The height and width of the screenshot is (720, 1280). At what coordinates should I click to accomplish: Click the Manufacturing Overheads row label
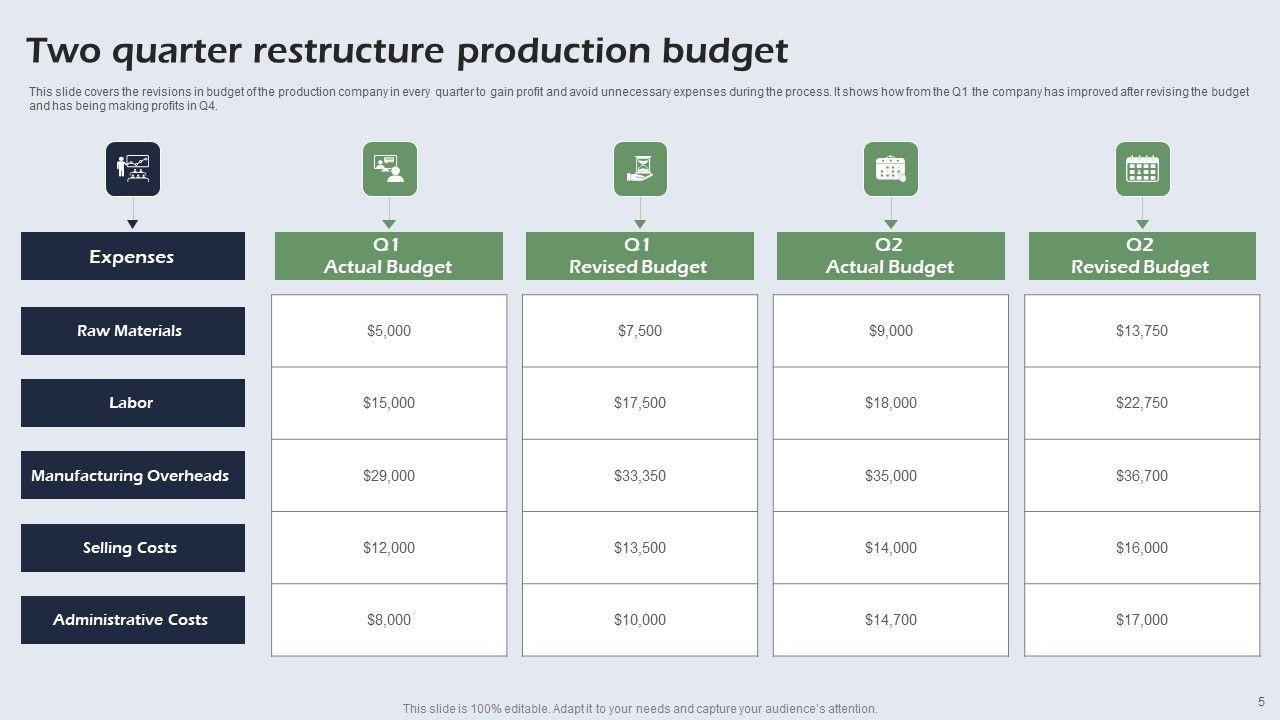coord(133,476)
